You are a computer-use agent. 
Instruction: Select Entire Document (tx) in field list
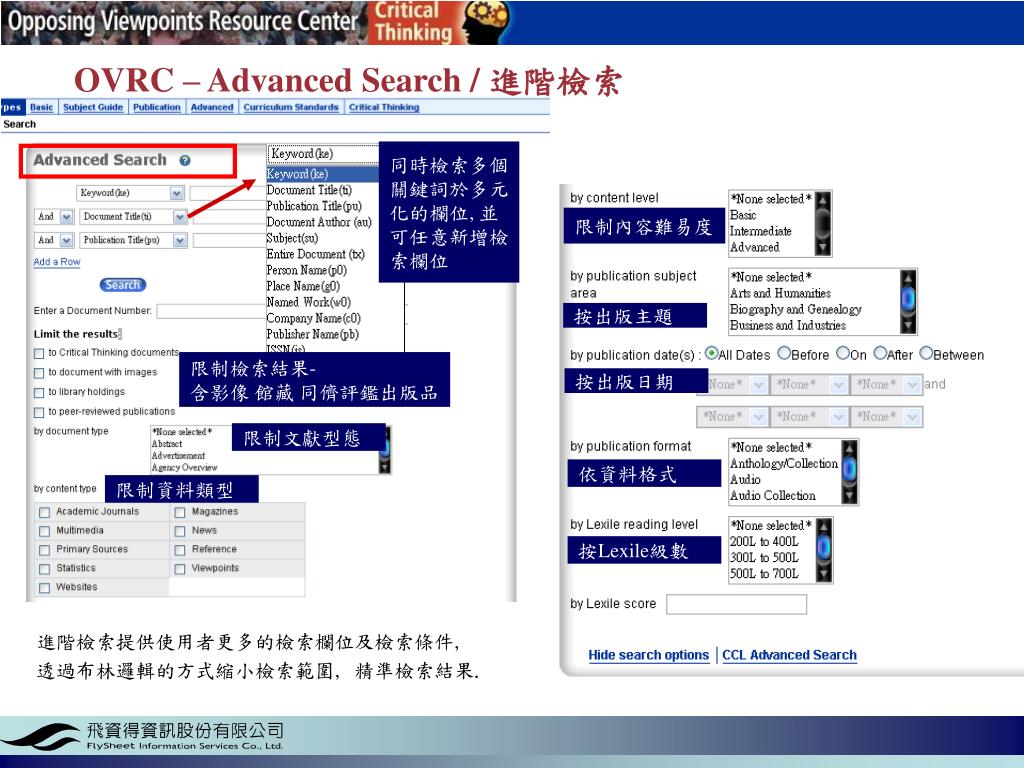(315, 254)
